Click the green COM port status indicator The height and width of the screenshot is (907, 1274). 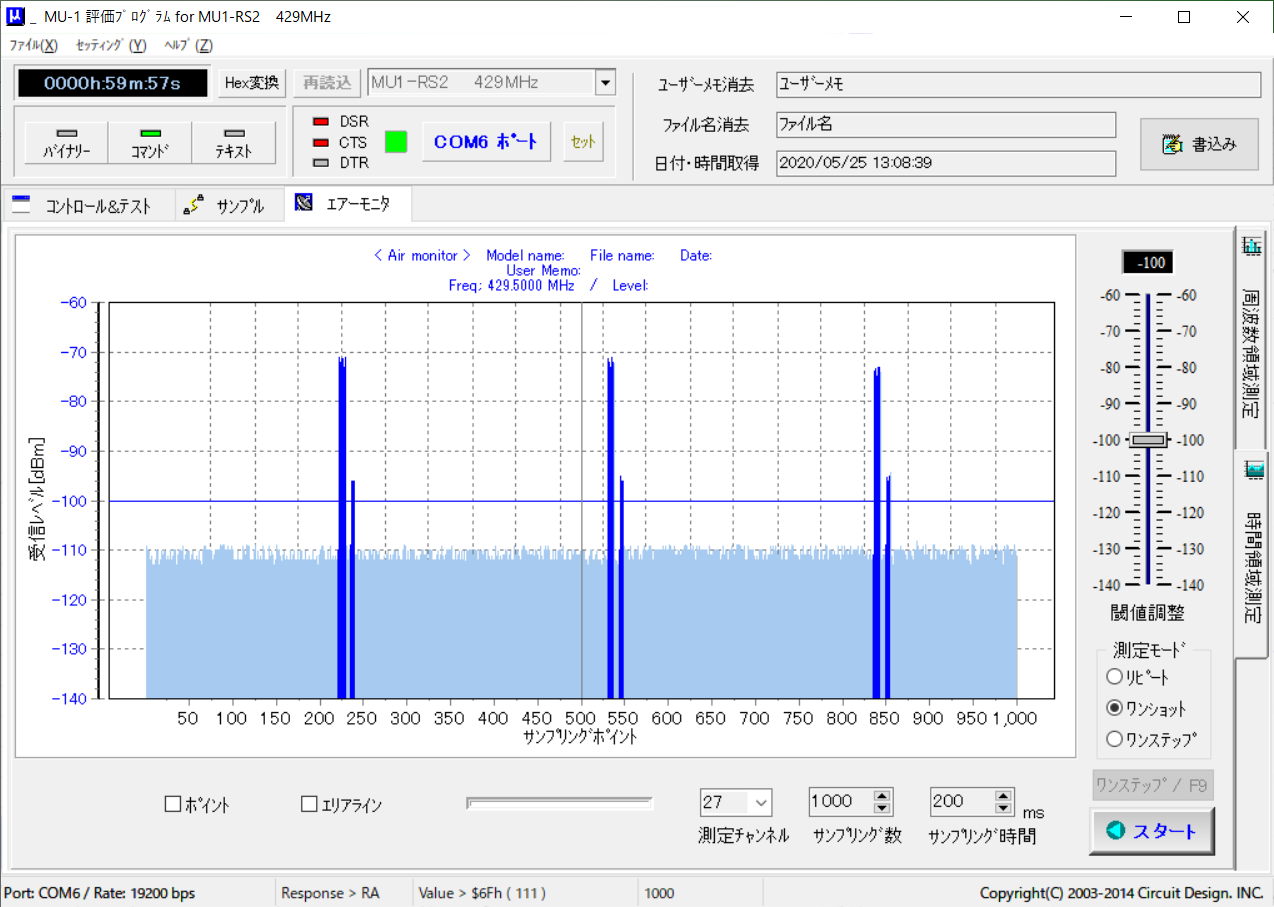[x=396, y=142]
